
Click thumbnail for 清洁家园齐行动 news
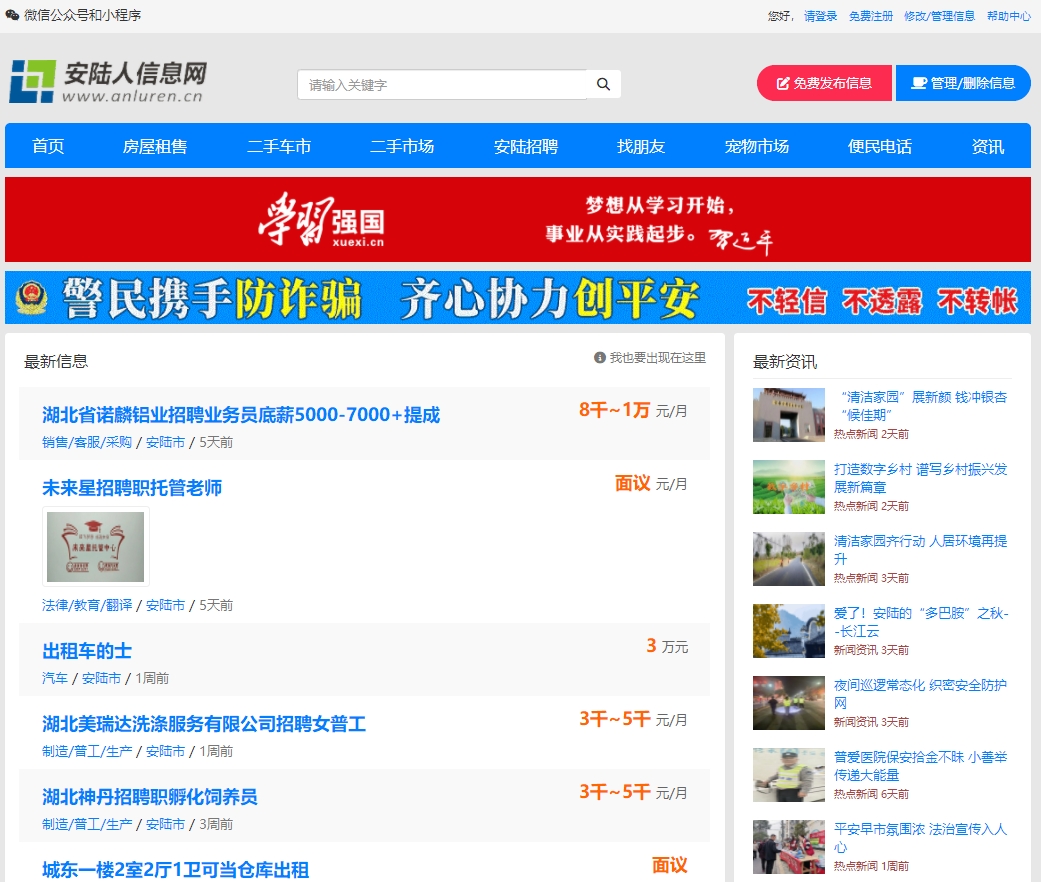(x=789, y=559)
